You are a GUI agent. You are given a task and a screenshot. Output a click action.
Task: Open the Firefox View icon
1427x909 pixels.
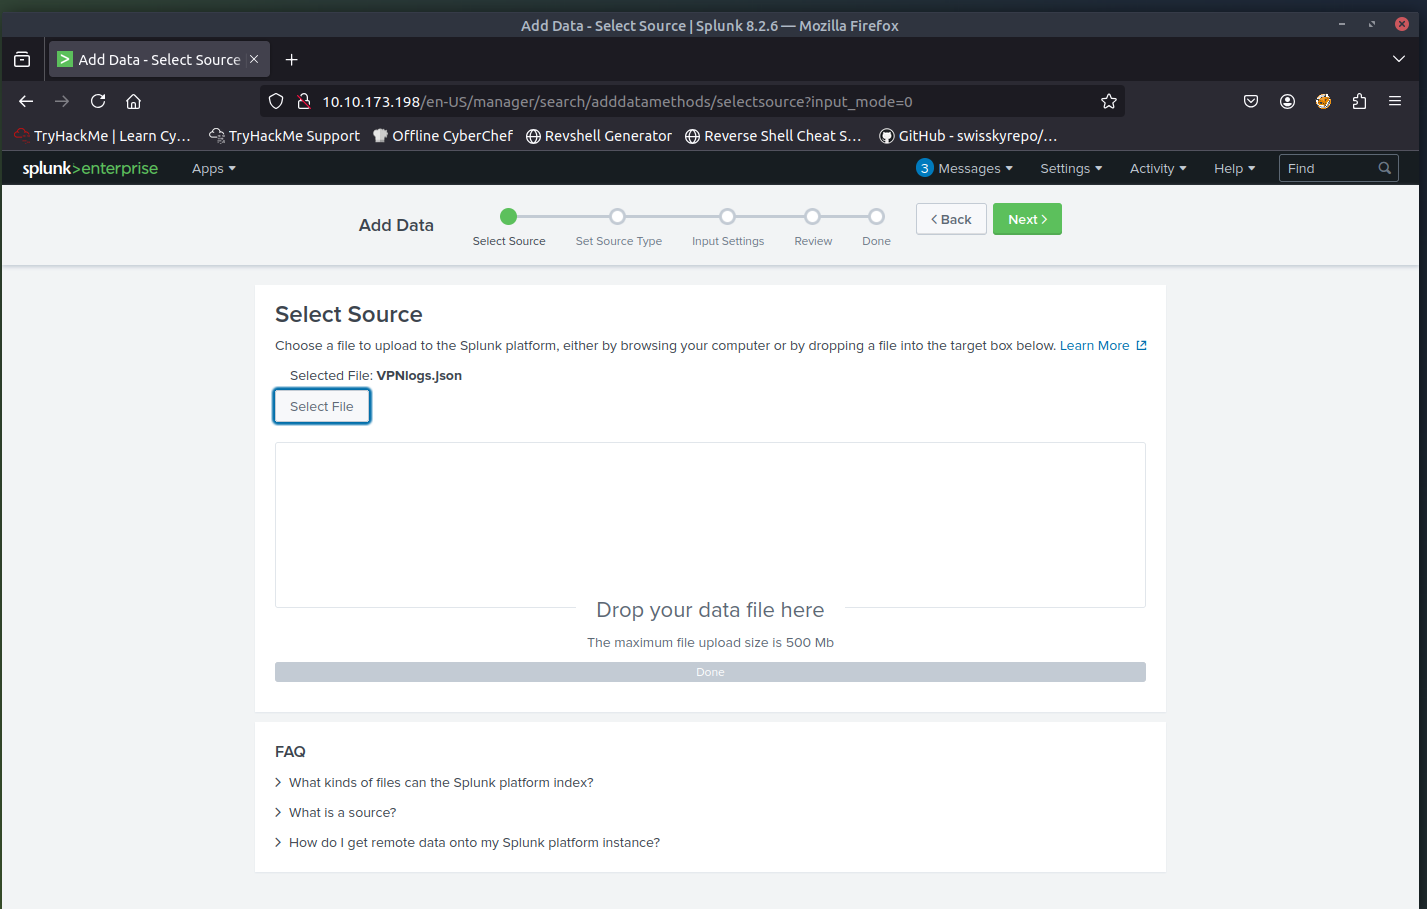pos(22,60)
